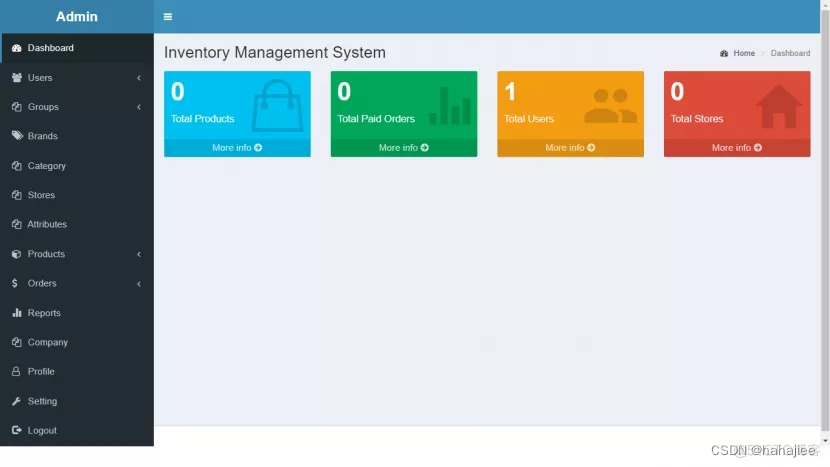Click the house icon on Total Stores card
The height and width of the screenshot is (467, 830).
pyautogui.click(x=779, y=106)
